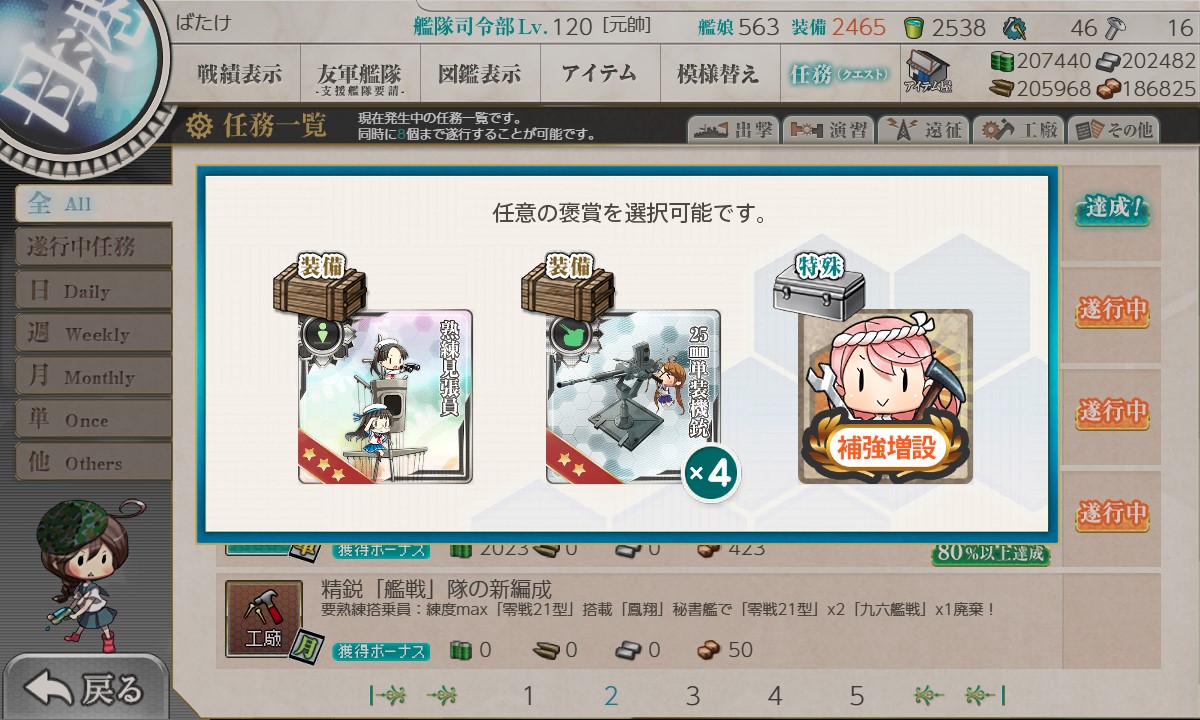Viewport: 1200px width, 720px height.
Task: Select the 遂行中任務 filter tab
Action: coord(93,247)
